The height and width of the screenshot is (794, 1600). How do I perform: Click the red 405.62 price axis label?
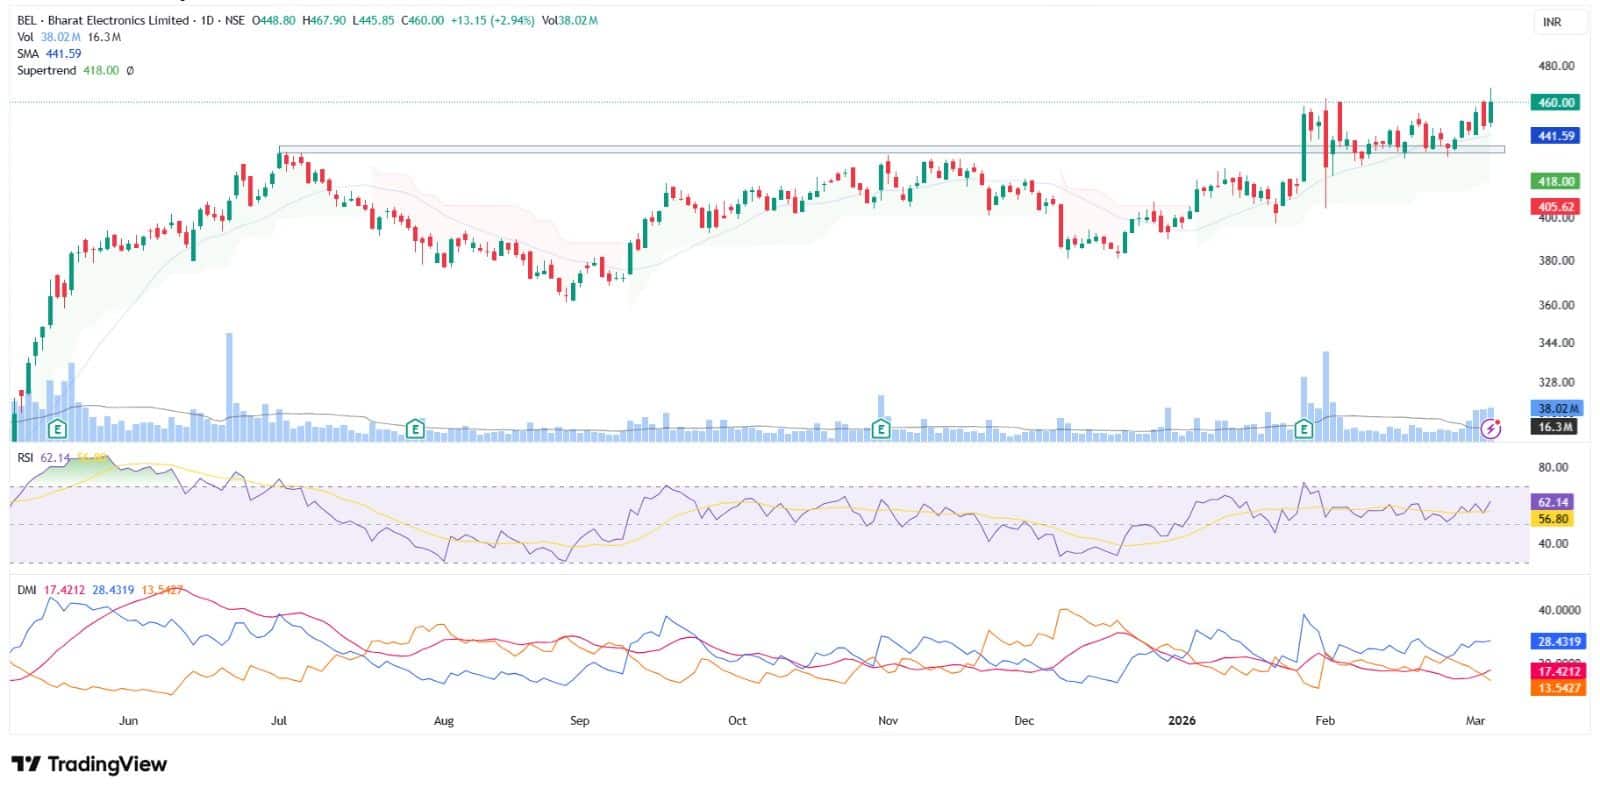(x=1556, y=207)
